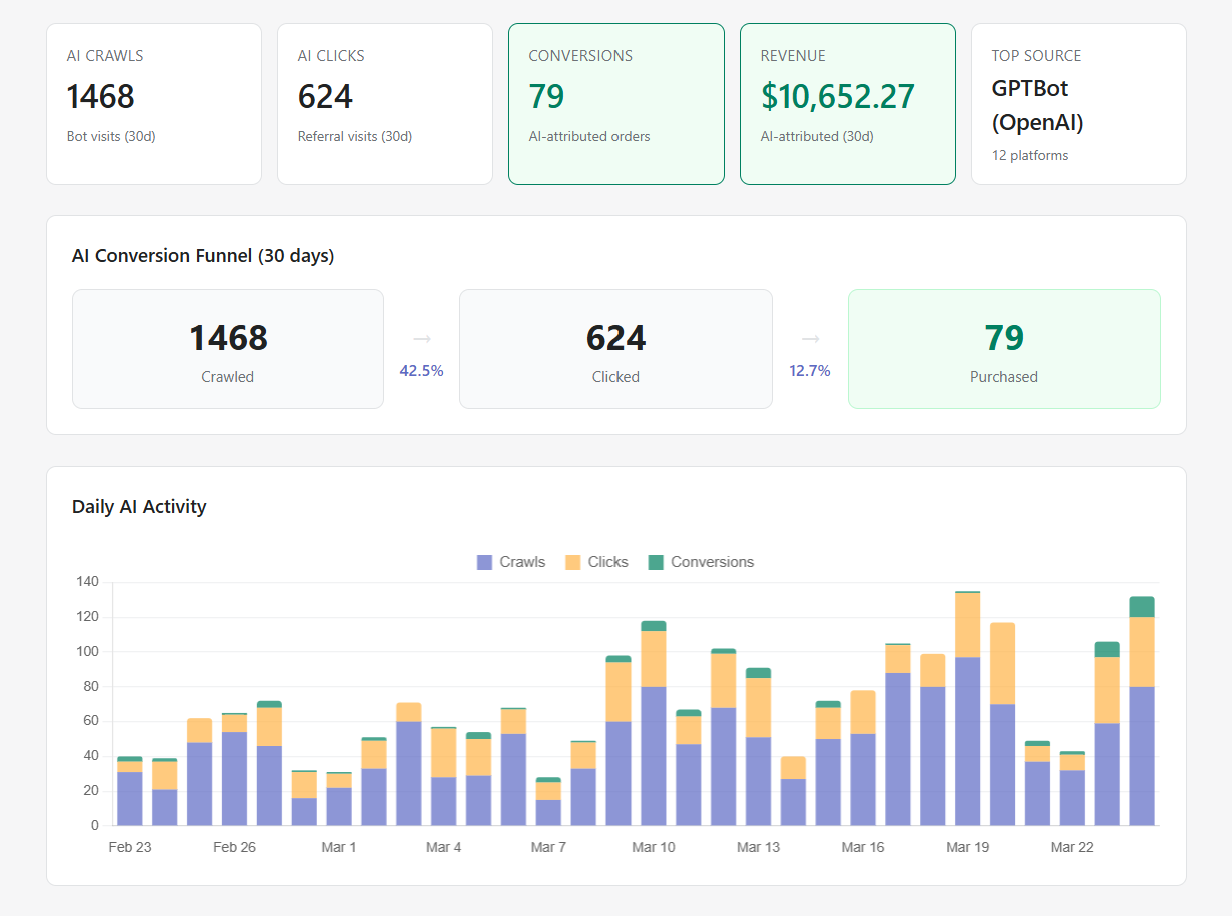This screenshot has height=916, width=1232.
Task: Open the REVENUE card showing $10,652.27
Action: 848,103
